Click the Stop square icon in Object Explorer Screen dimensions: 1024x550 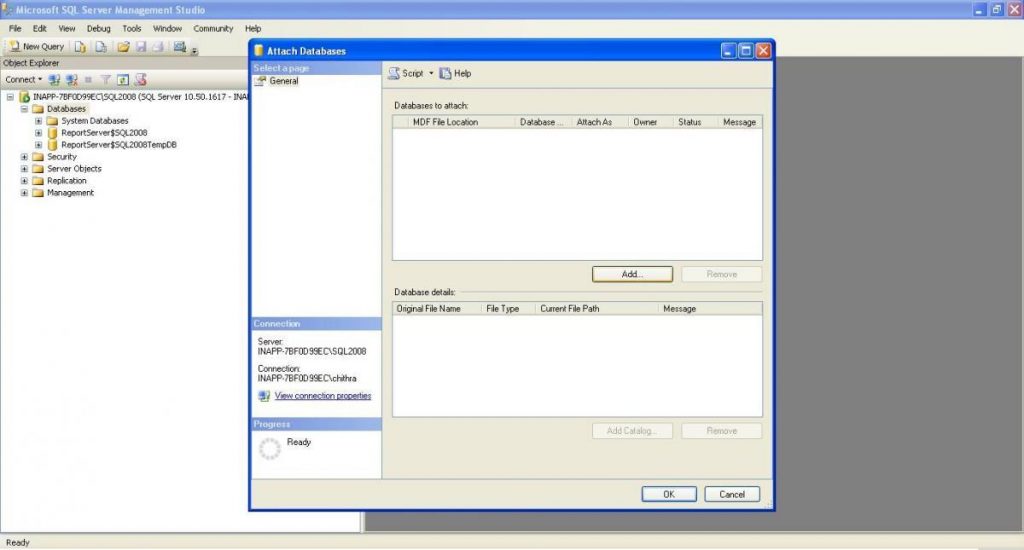click(x=88, y=80)
